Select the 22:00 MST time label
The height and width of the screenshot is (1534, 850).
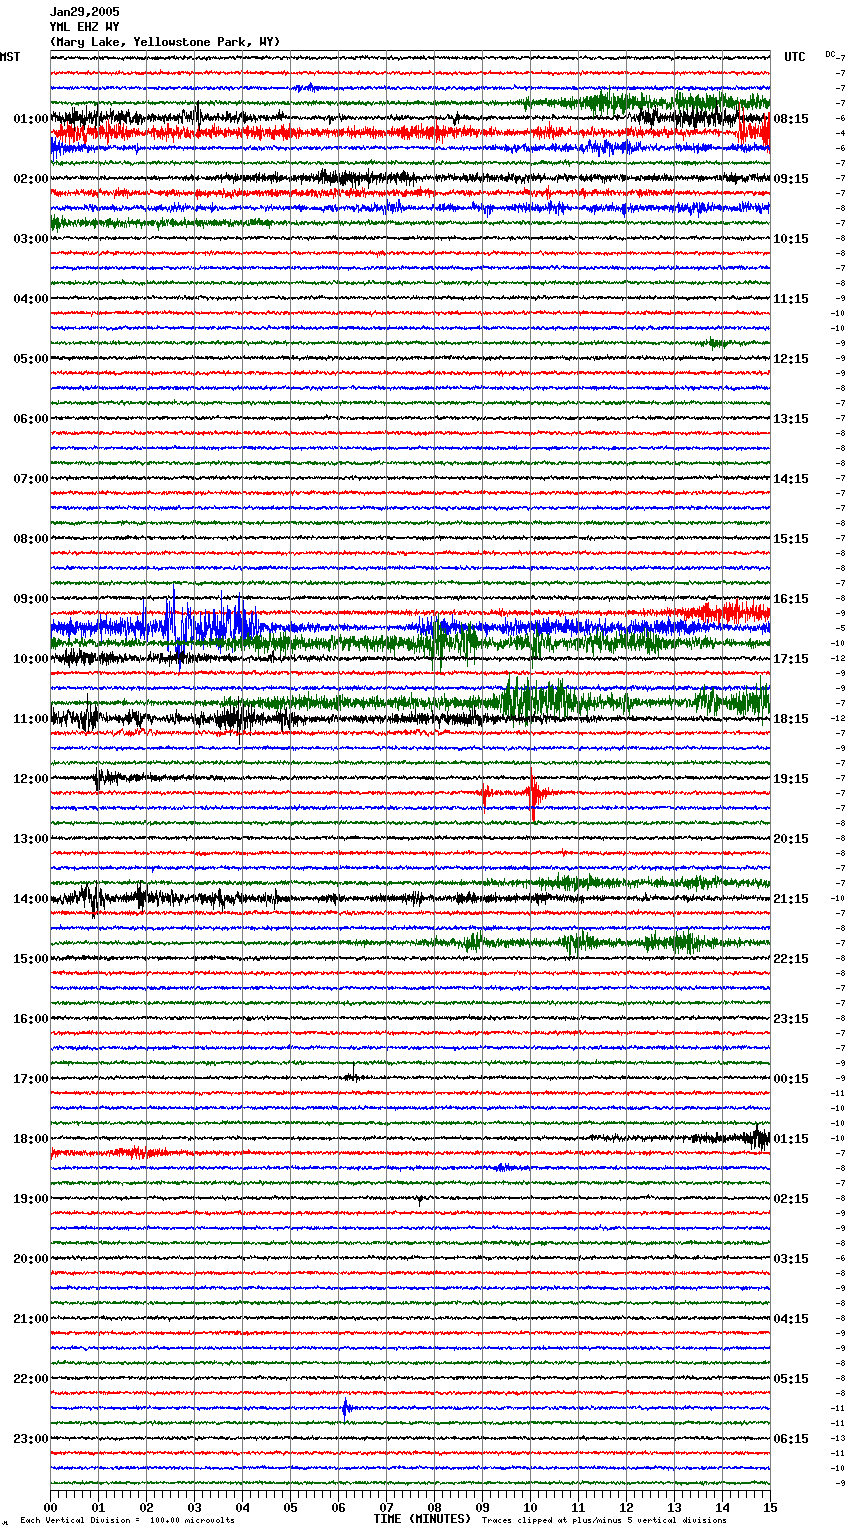pyautogui.click(x=31, y=1379)
